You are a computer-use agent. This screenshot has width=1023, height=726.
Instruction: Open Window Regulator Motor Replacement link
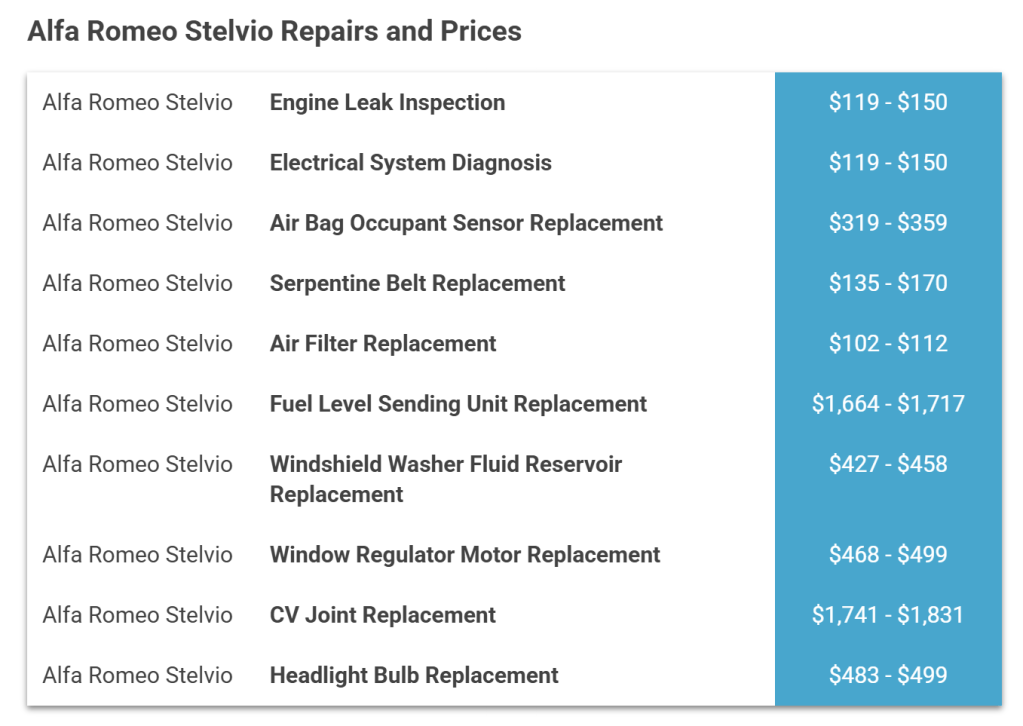pos(465,555)
